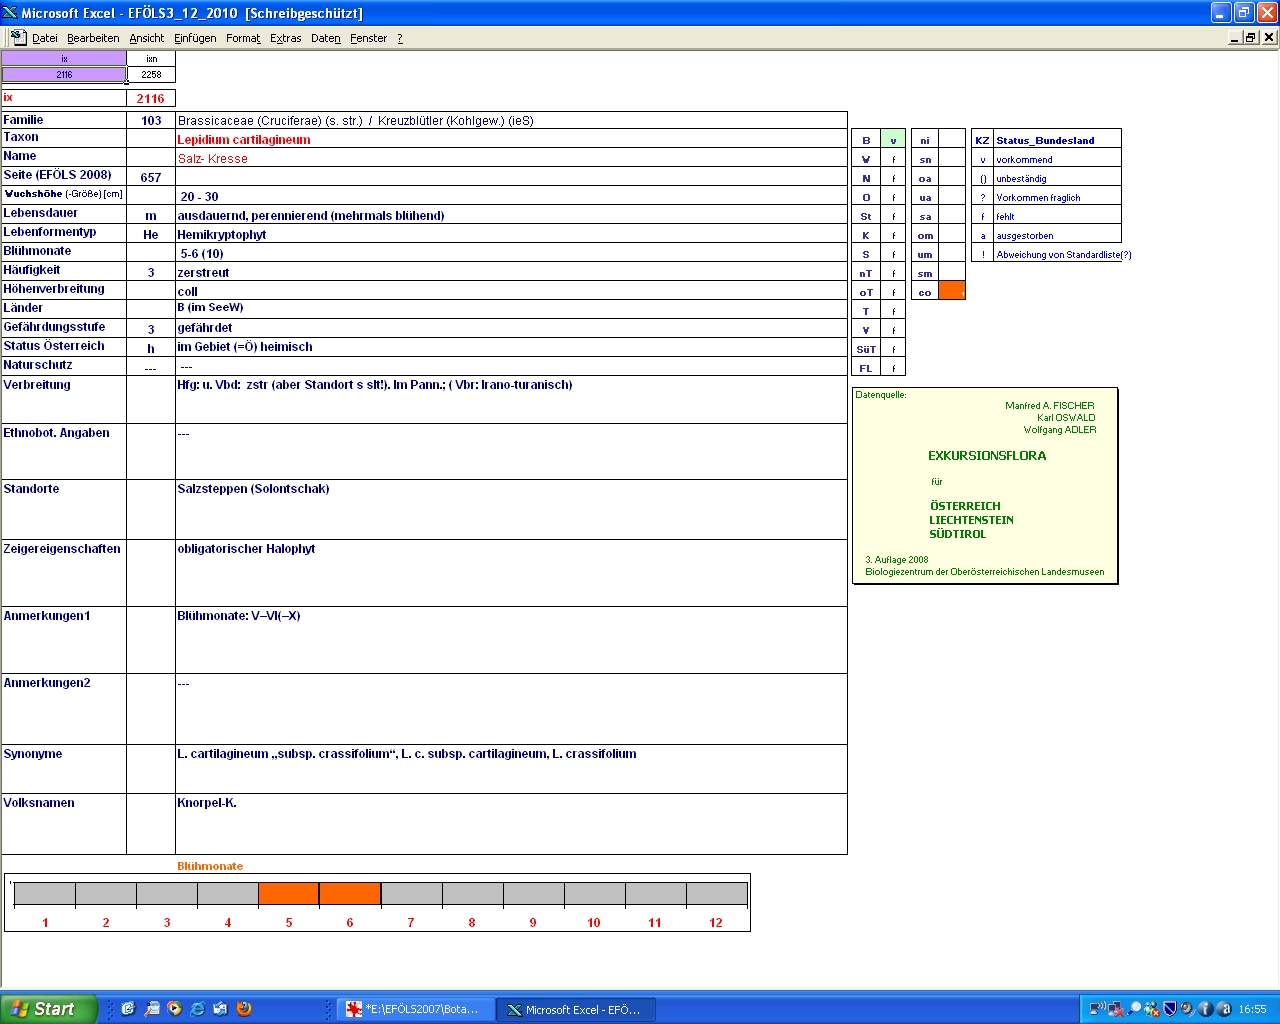1280x1024 pixels.
Task: Select the Synonyme cell starting 'L. cartilagineum'
Action: (x=511, y=769)
